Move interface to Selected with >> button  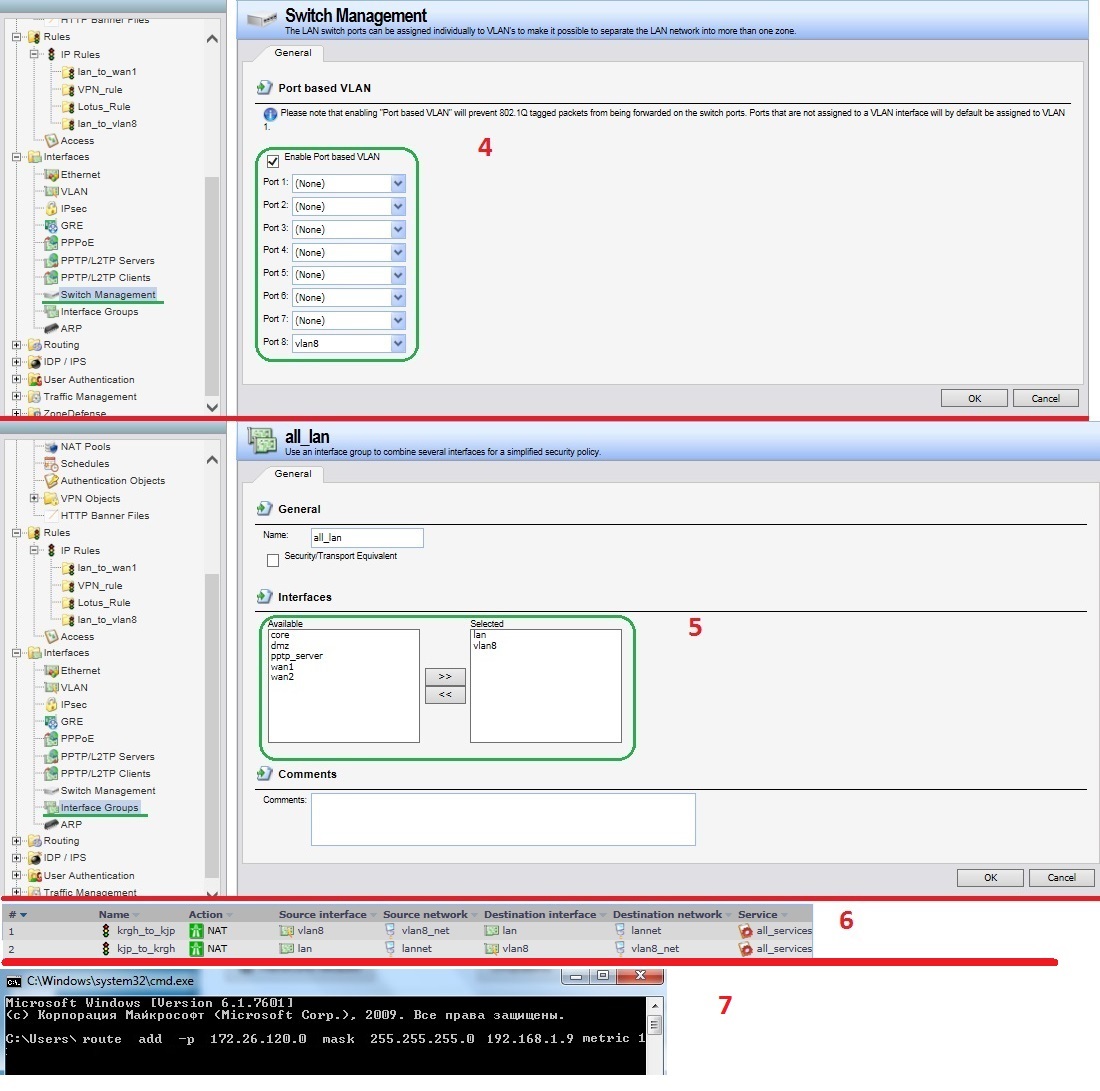[445, 676]
